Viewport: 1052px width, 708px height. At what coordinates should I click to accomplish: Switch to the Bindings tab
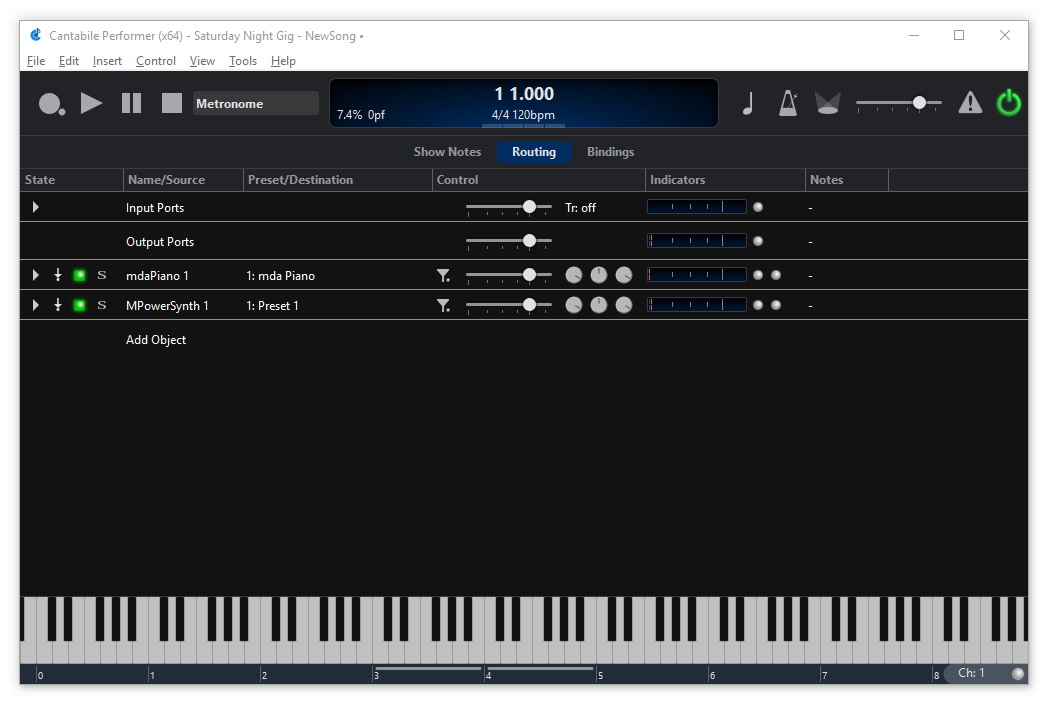611,152
